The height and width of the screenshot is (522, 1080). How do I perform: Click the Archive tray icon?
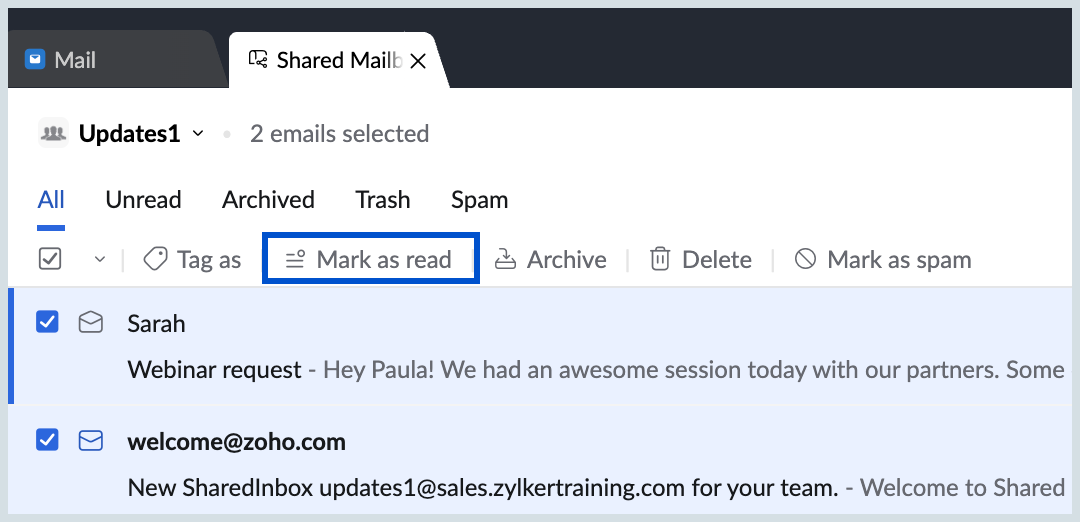pos(506,260)
